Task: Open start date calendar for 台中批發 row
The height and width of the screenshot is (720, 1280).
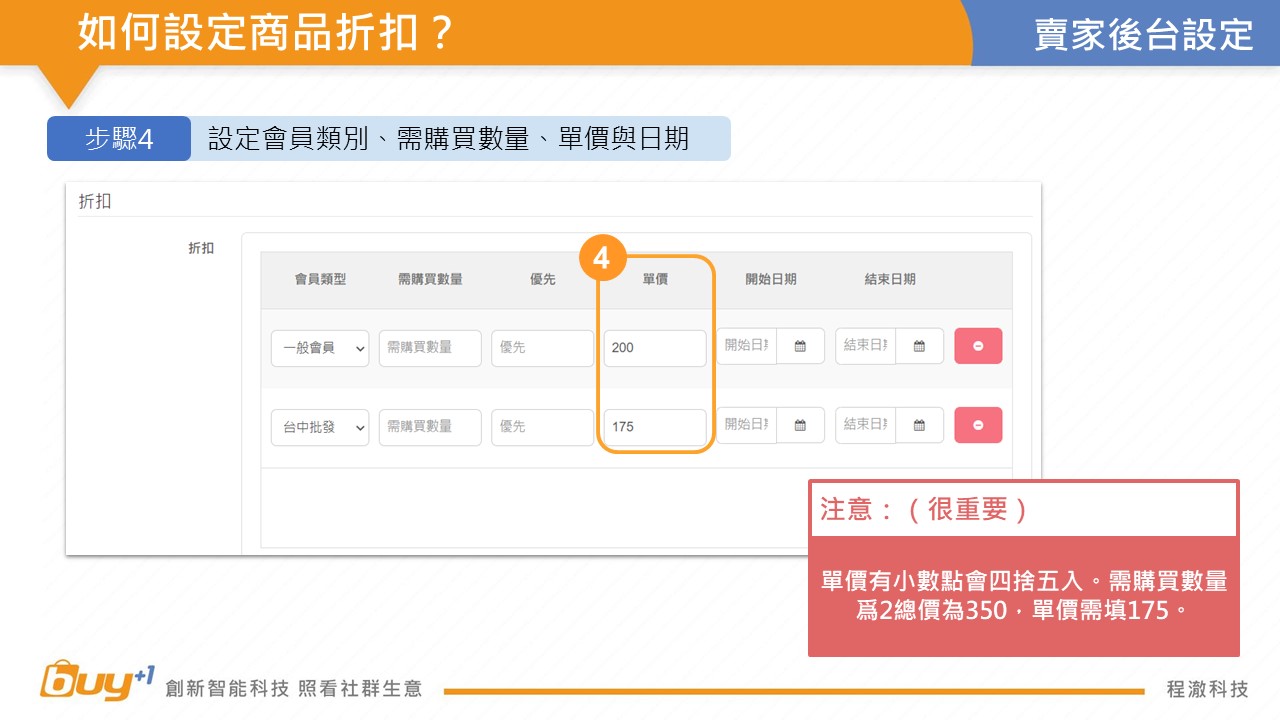Action: 800,425
